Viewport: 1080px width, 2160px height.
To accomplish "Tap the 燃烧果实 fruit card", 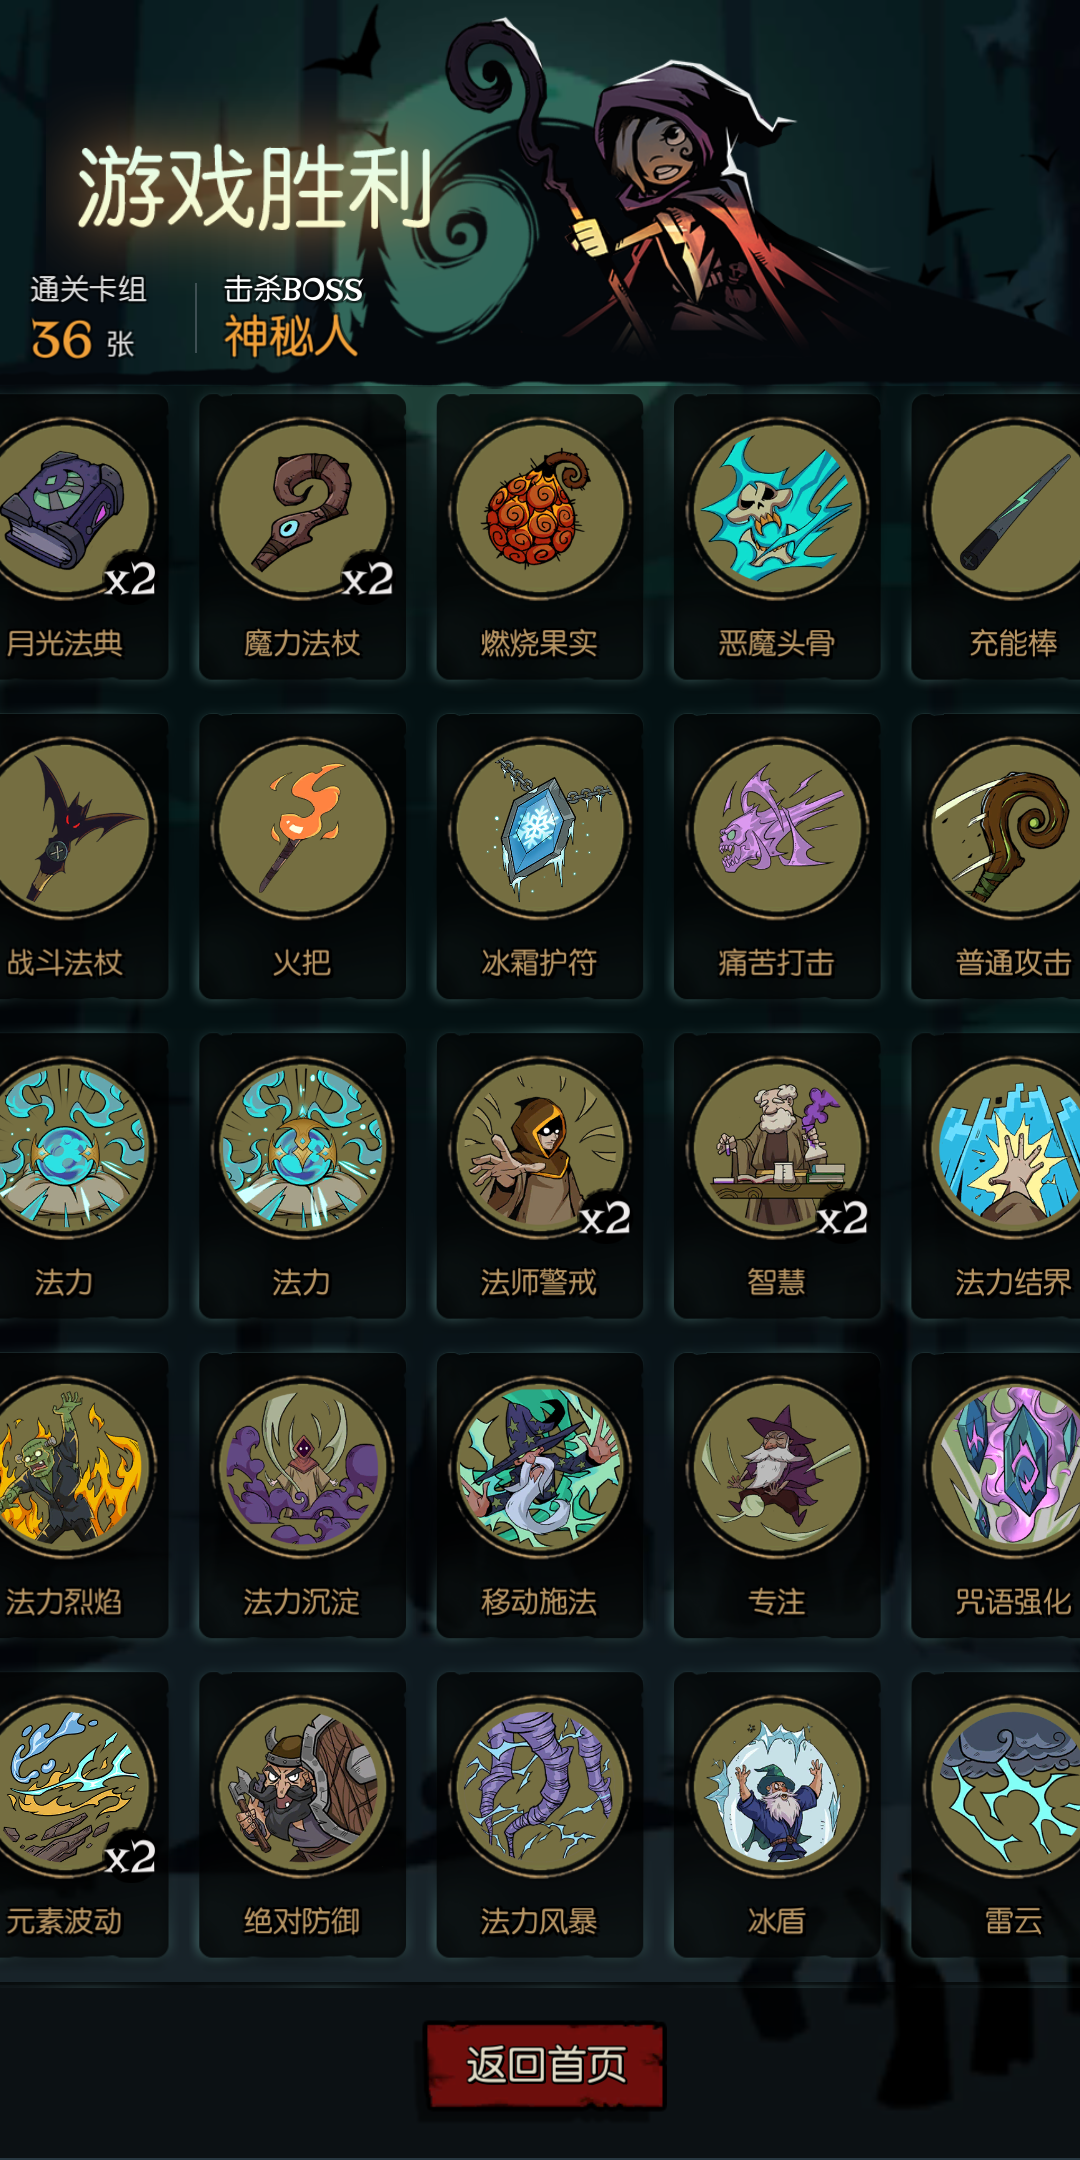I will pyautogui.click(x=540, y=537).
